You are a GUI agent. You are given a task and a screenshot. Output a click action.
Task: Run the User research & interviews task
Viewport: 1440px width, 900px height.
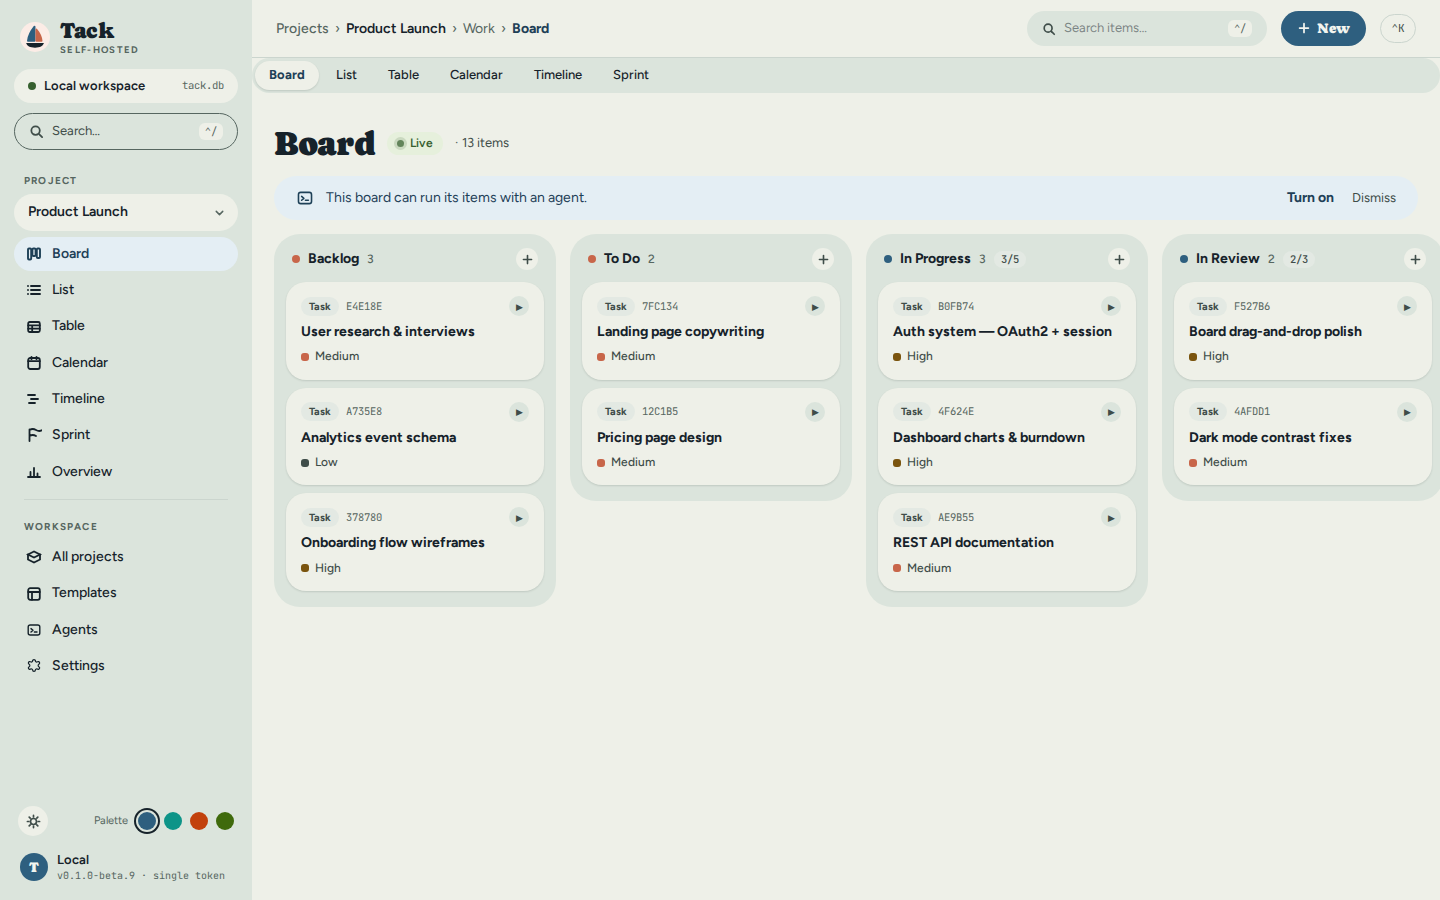click(x=519, y=307)
